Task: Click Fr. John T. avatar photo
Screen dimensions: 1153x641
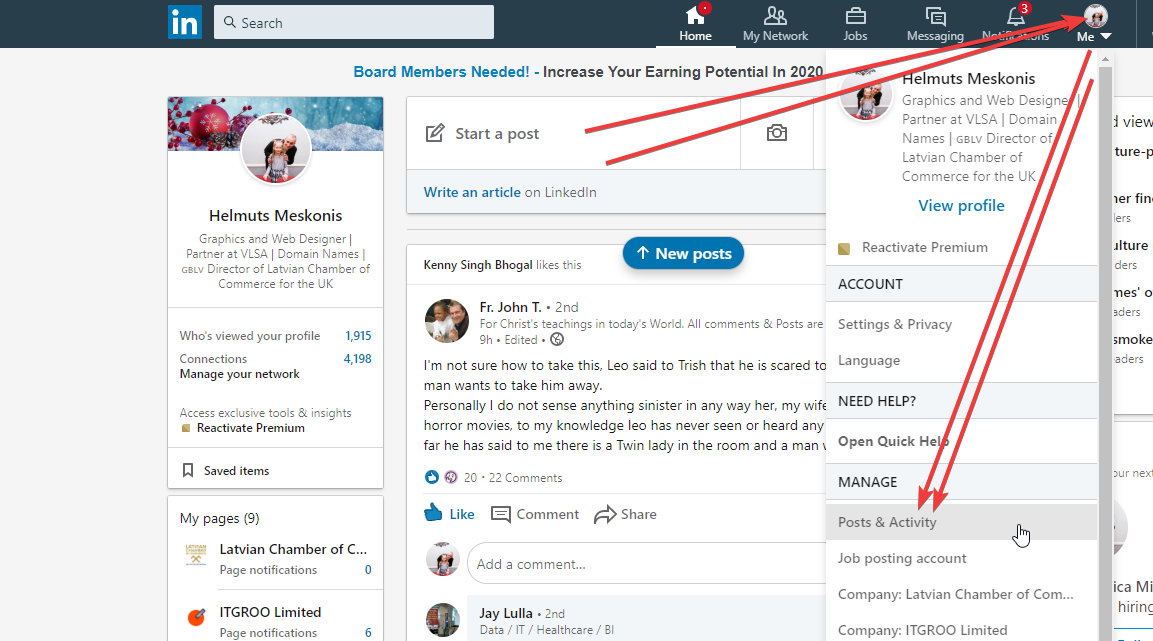Action: pyautogui.click(x=447, y=321)
